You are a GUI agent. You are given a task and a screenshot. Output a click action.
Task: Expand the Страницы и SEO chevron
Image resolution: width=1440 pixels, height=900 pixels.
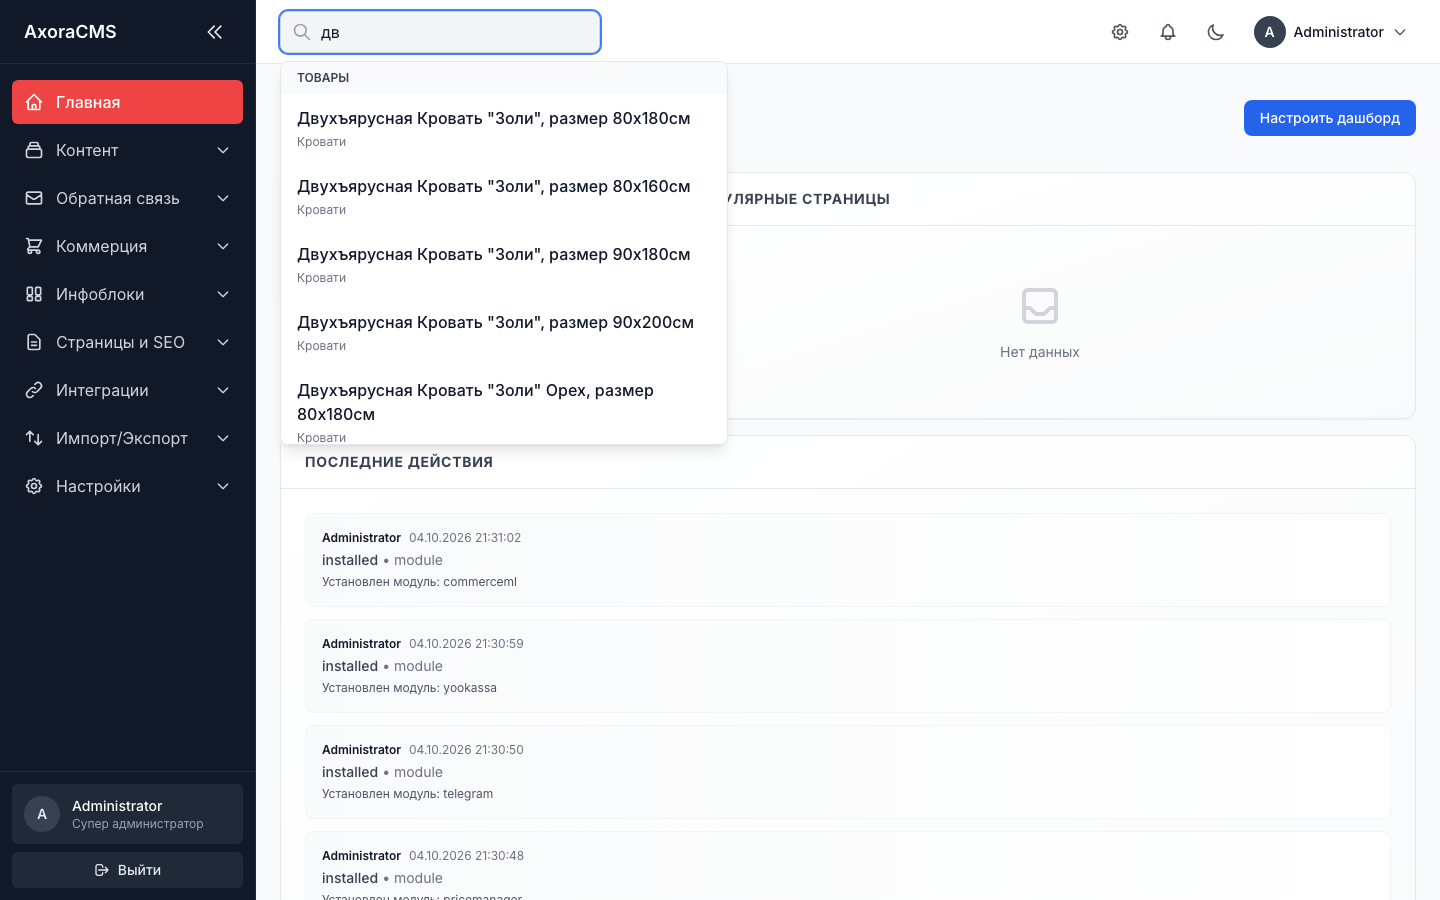[x=223, y=342]
